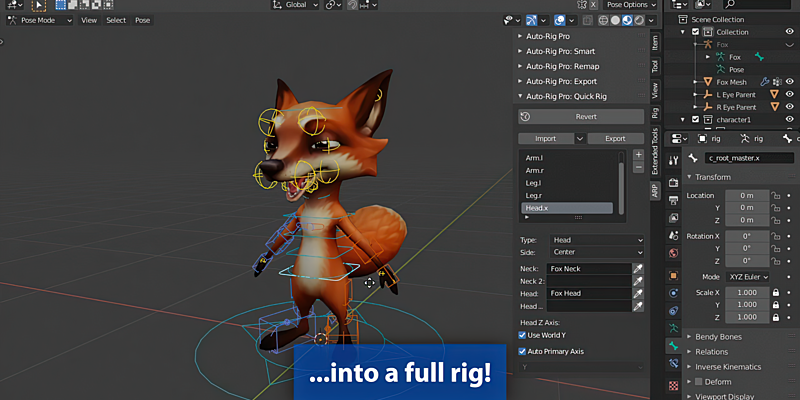Expand the Auto-Rig Pro: Smart panel

coord(560,51)
